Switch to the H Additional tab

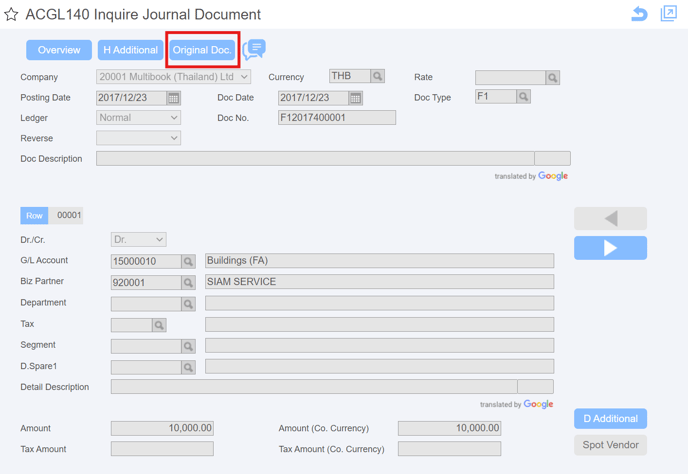click(x=130, y=50)
